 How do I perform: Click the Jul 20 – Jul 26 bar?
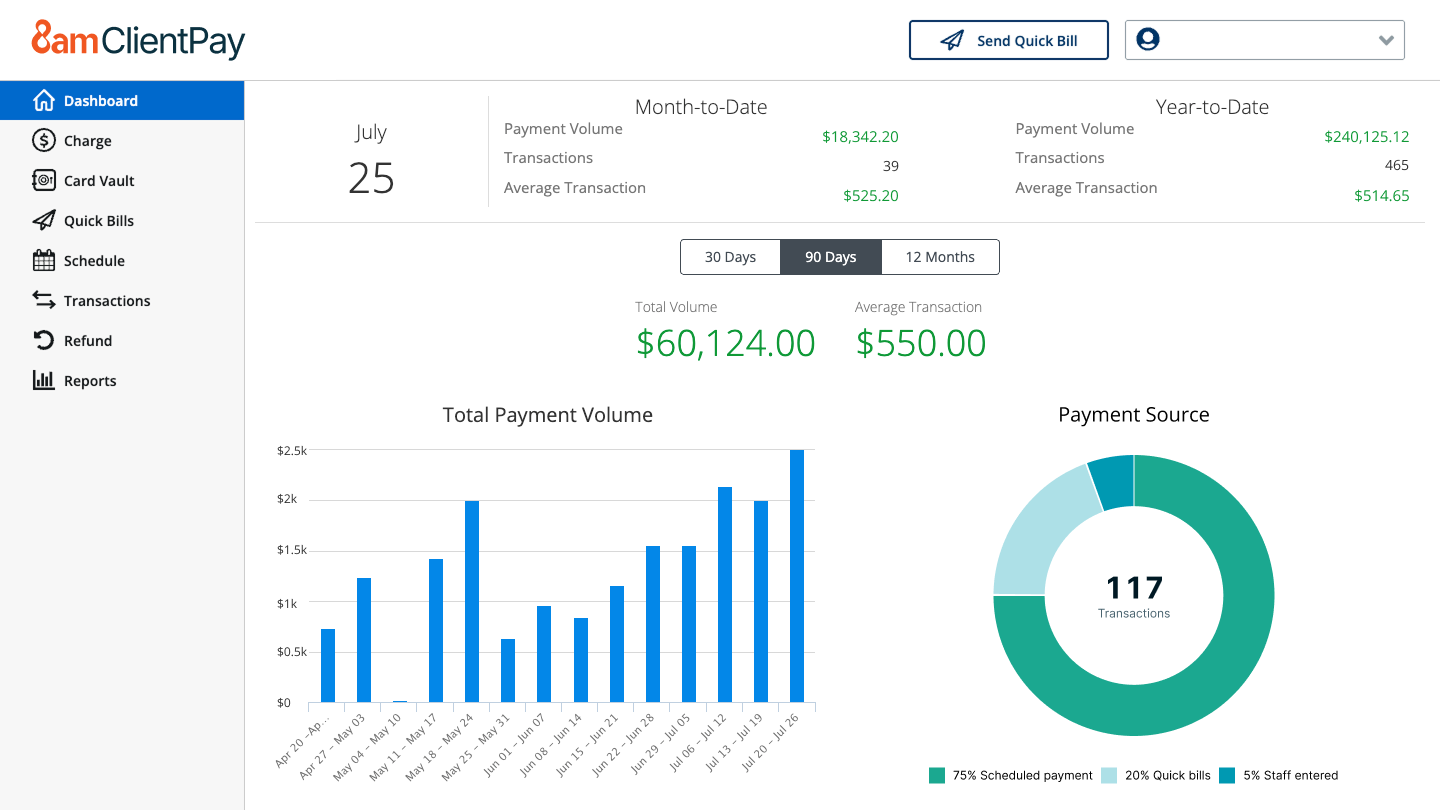[797, 576]
